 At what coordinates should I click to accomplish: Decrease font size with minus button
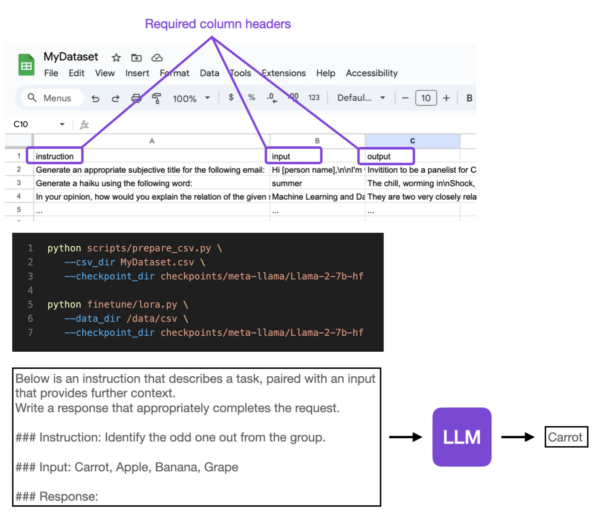(405, 98)
